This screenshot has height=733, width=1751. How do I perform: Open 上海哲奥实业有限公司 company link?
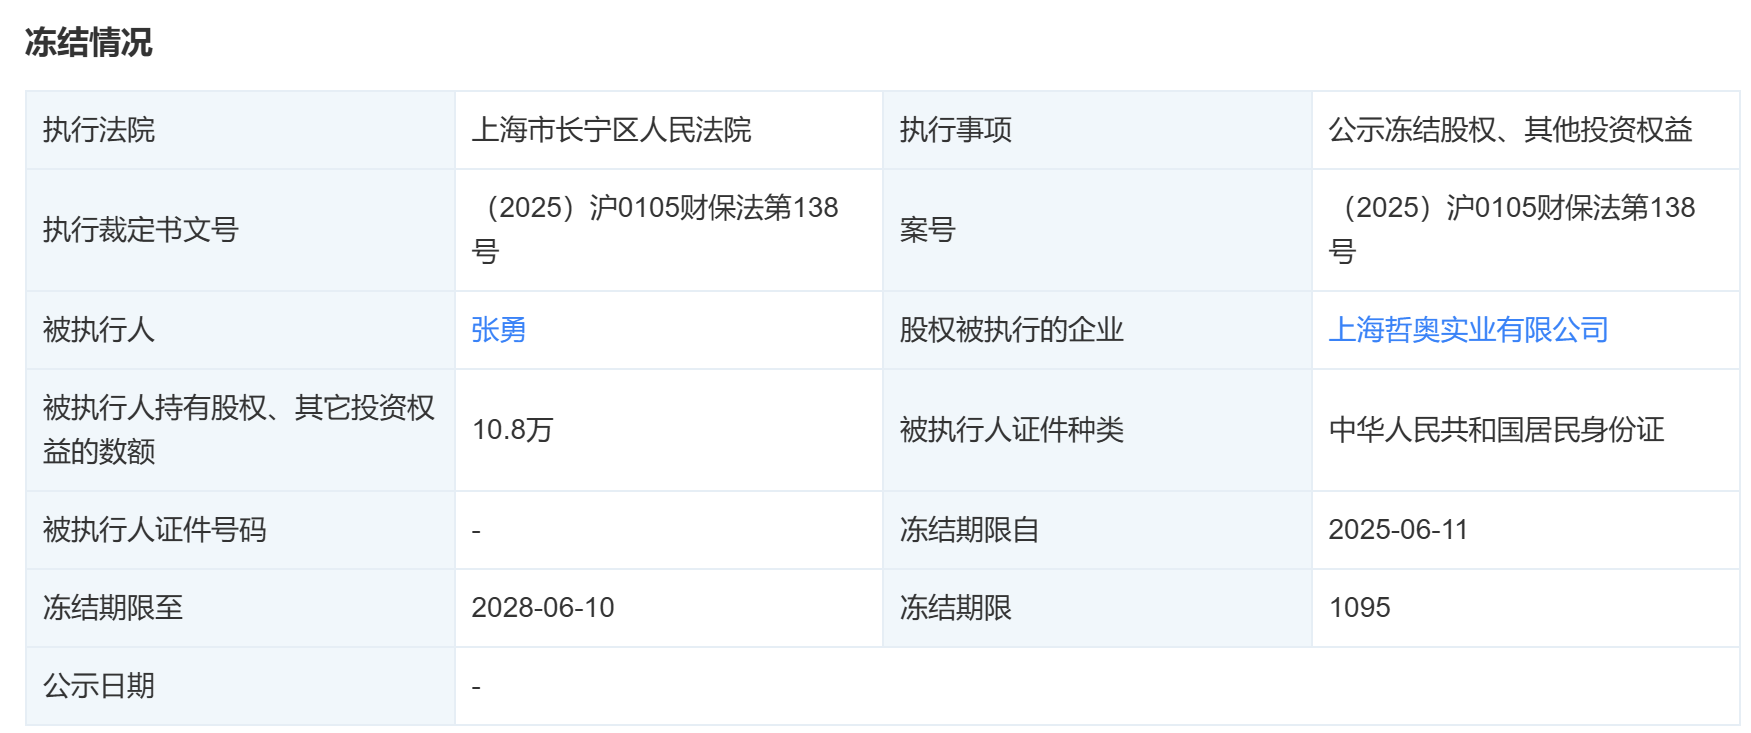tap(1467, 329)
